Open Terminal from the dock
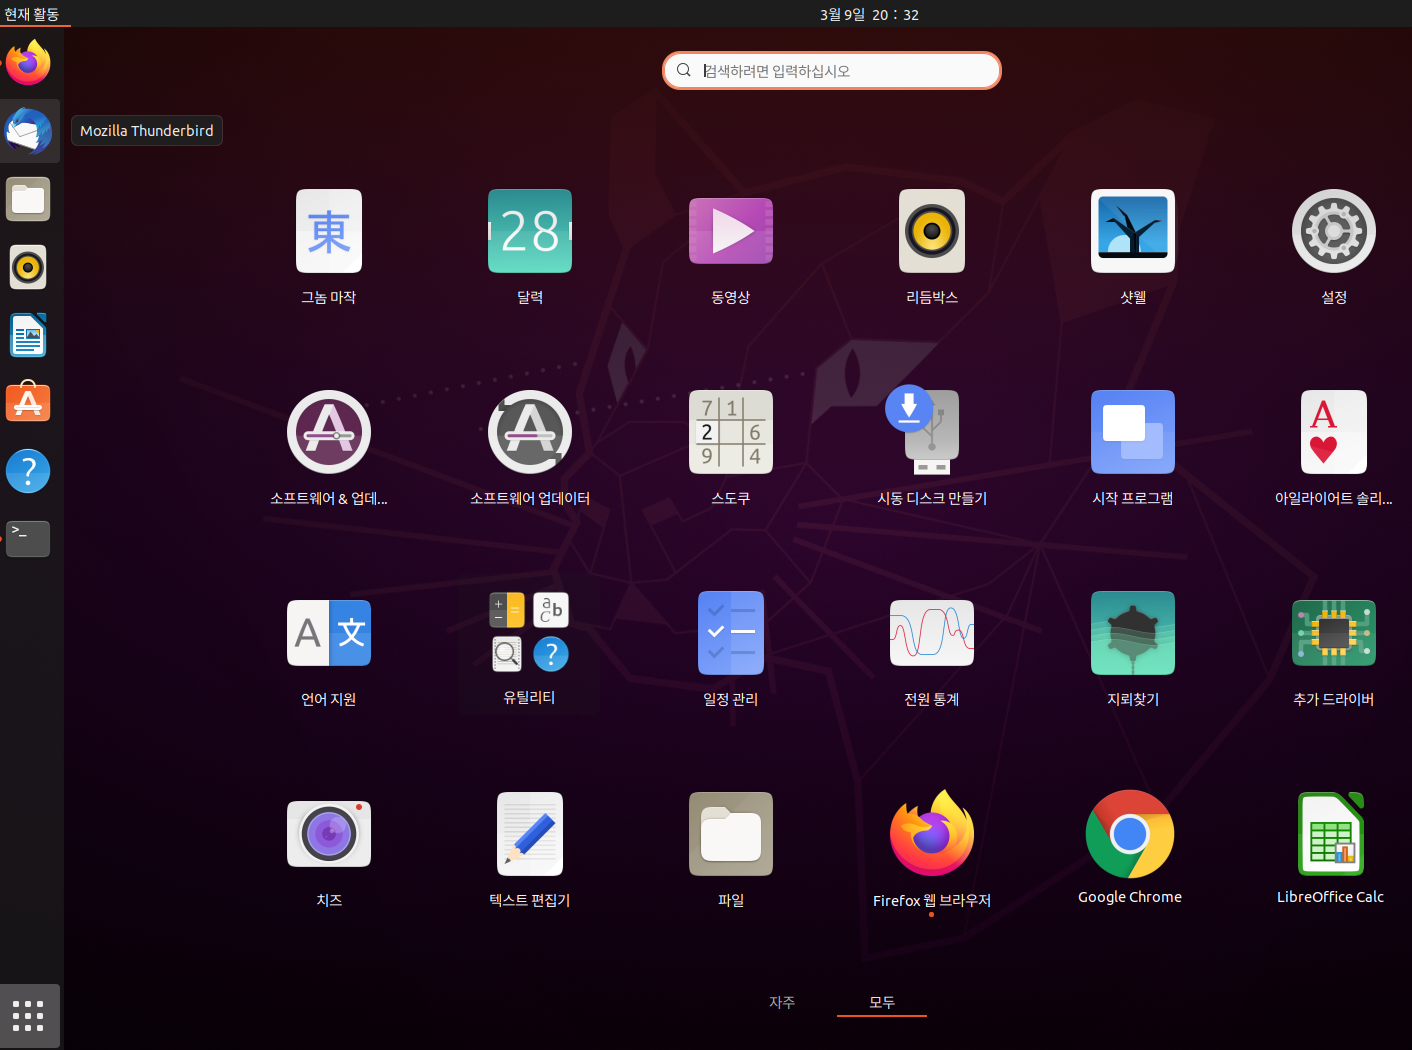Viewport: 1412px width, 1050px height. click(x=28, y=539)
